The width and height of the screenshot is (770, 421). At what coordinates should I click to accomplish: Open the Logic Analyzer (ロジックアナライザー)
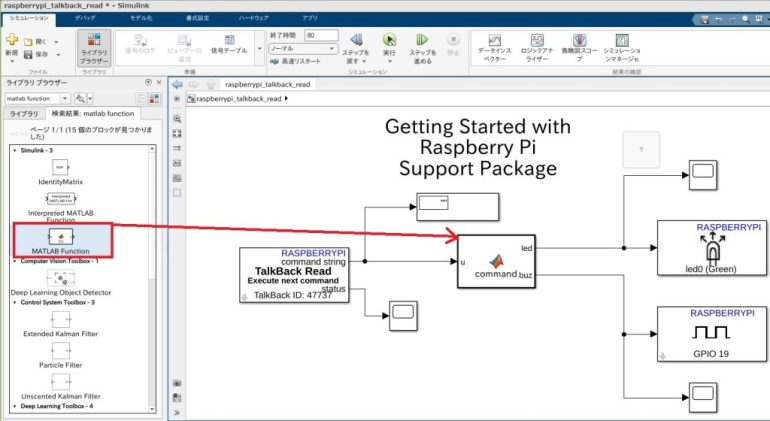pyautogui.click(x=538, y=47)
